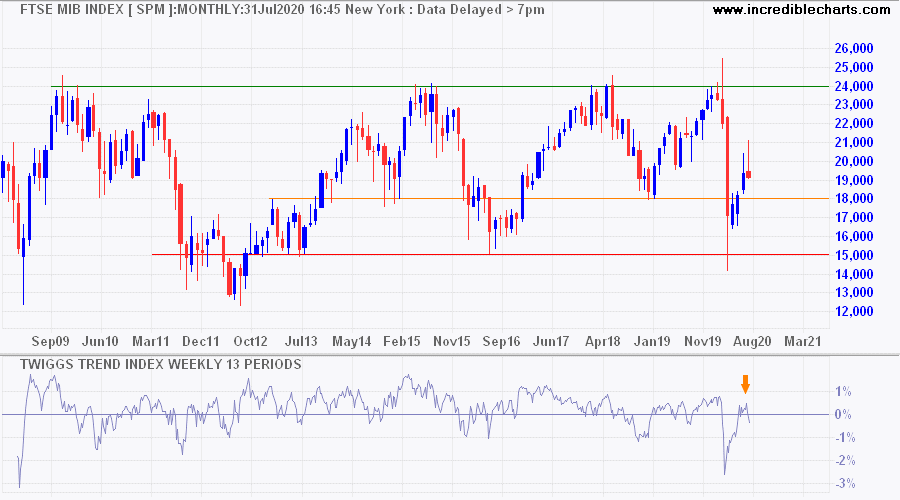Select the 19,000 price axis label
Image resolution: width=900 pixels, height=500 pixels.
pyautogui.click(x=854, y=181)
